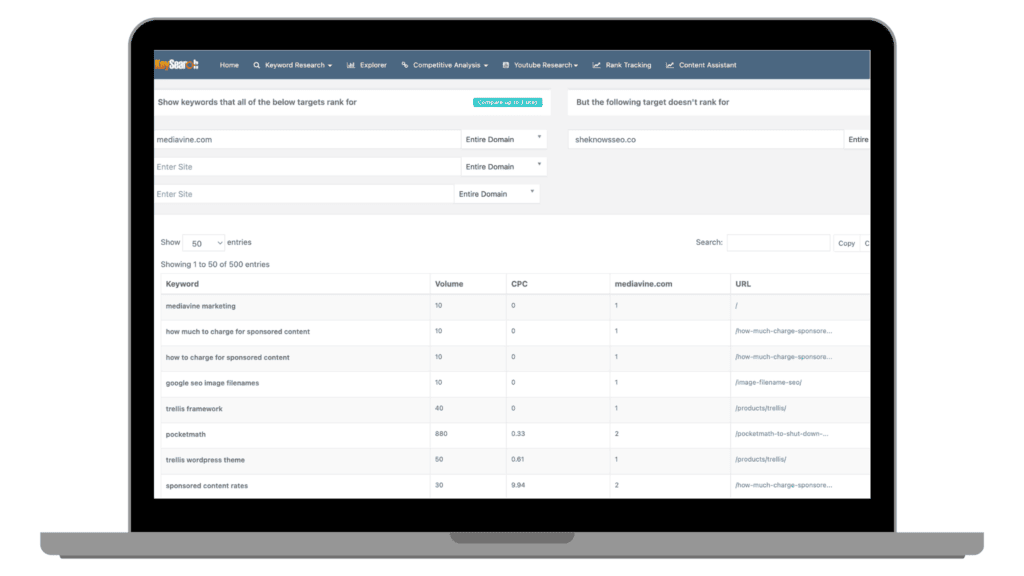Open the Show 50 entries dropdown

pyautogui.click(x=203, y=243)
